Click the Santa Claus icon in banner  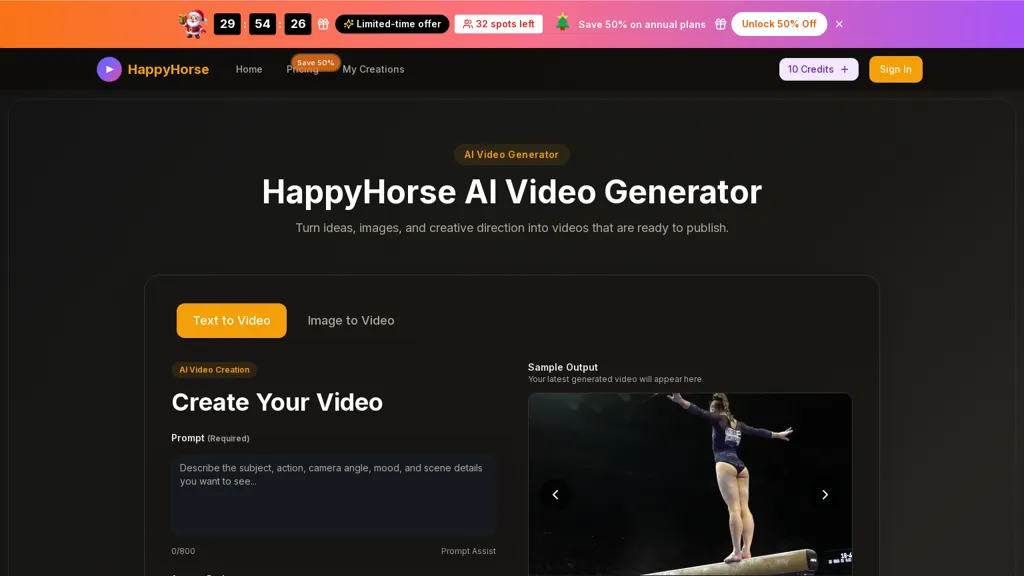coord(193,24)
